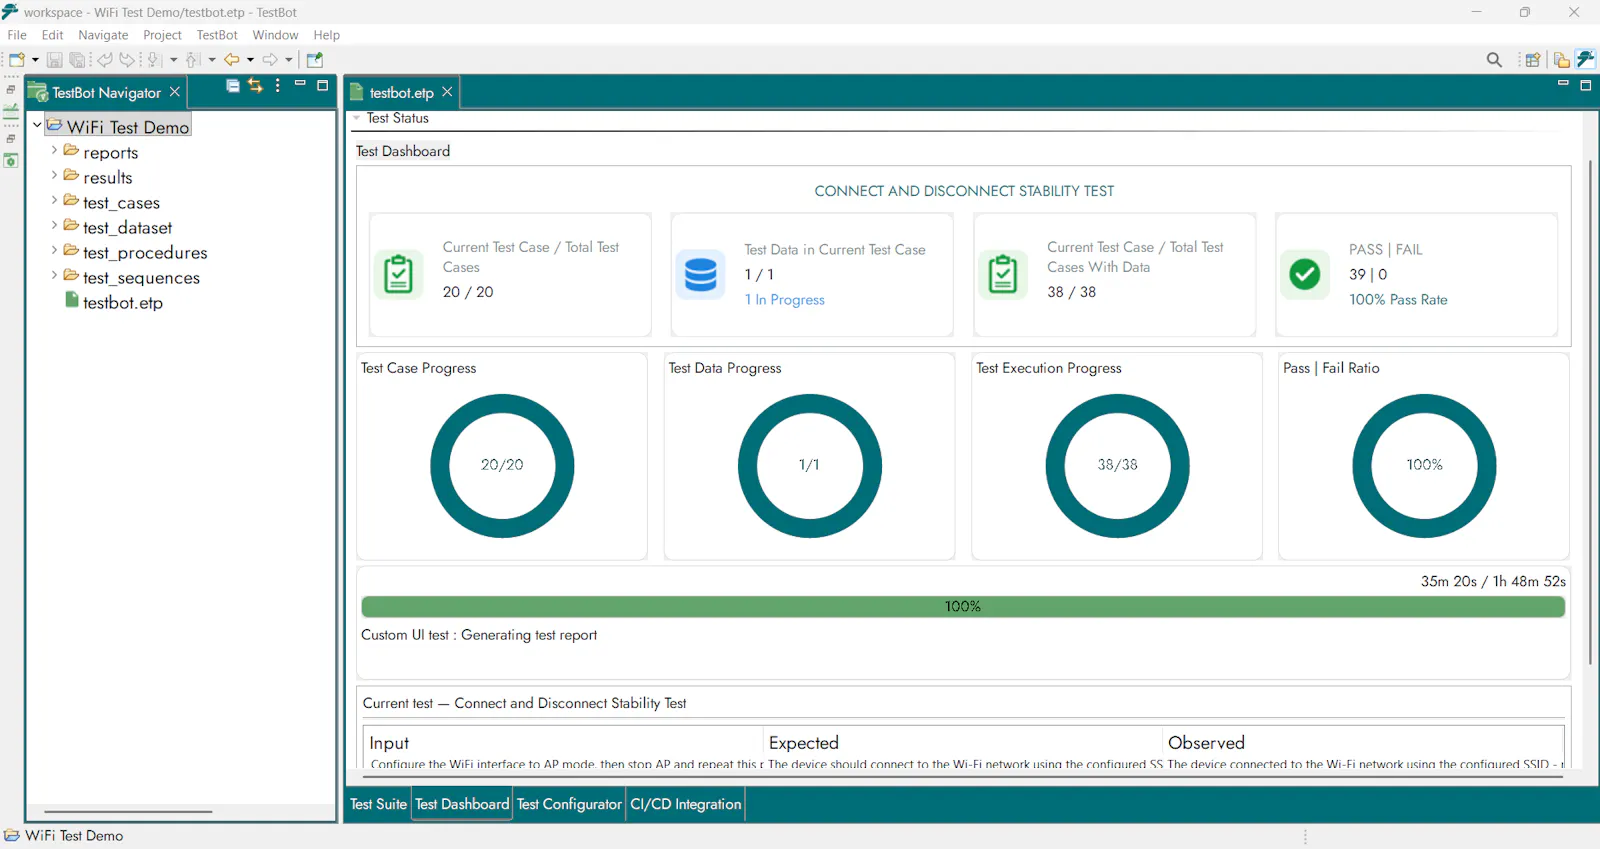The image size is (1600, 849).
Task: Close the testbot.etp editor tab
Action: 447,92
